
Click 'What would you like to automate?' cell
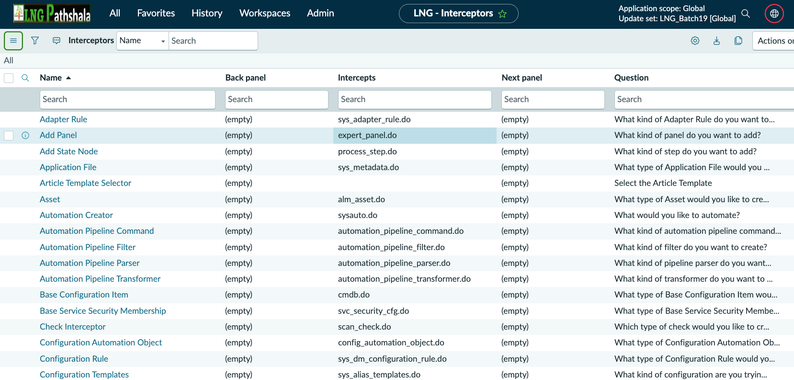point(677,215)
